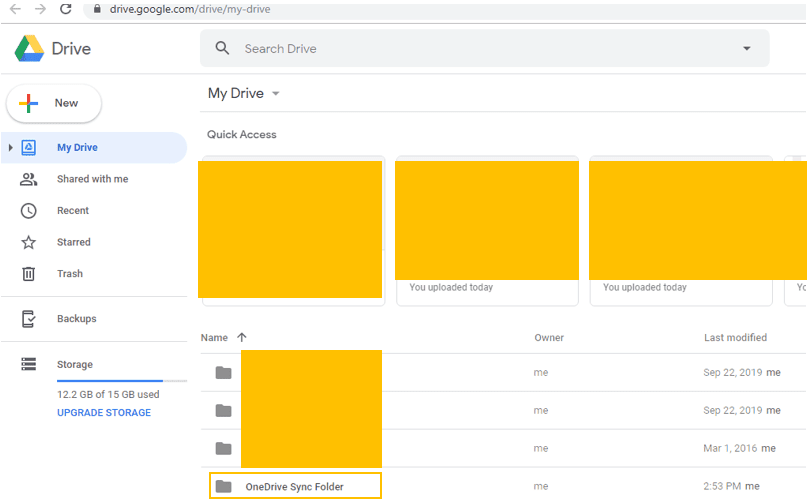809x504 pixels.
Task: Click the Recent clock icon
Action: pos(28,211)
